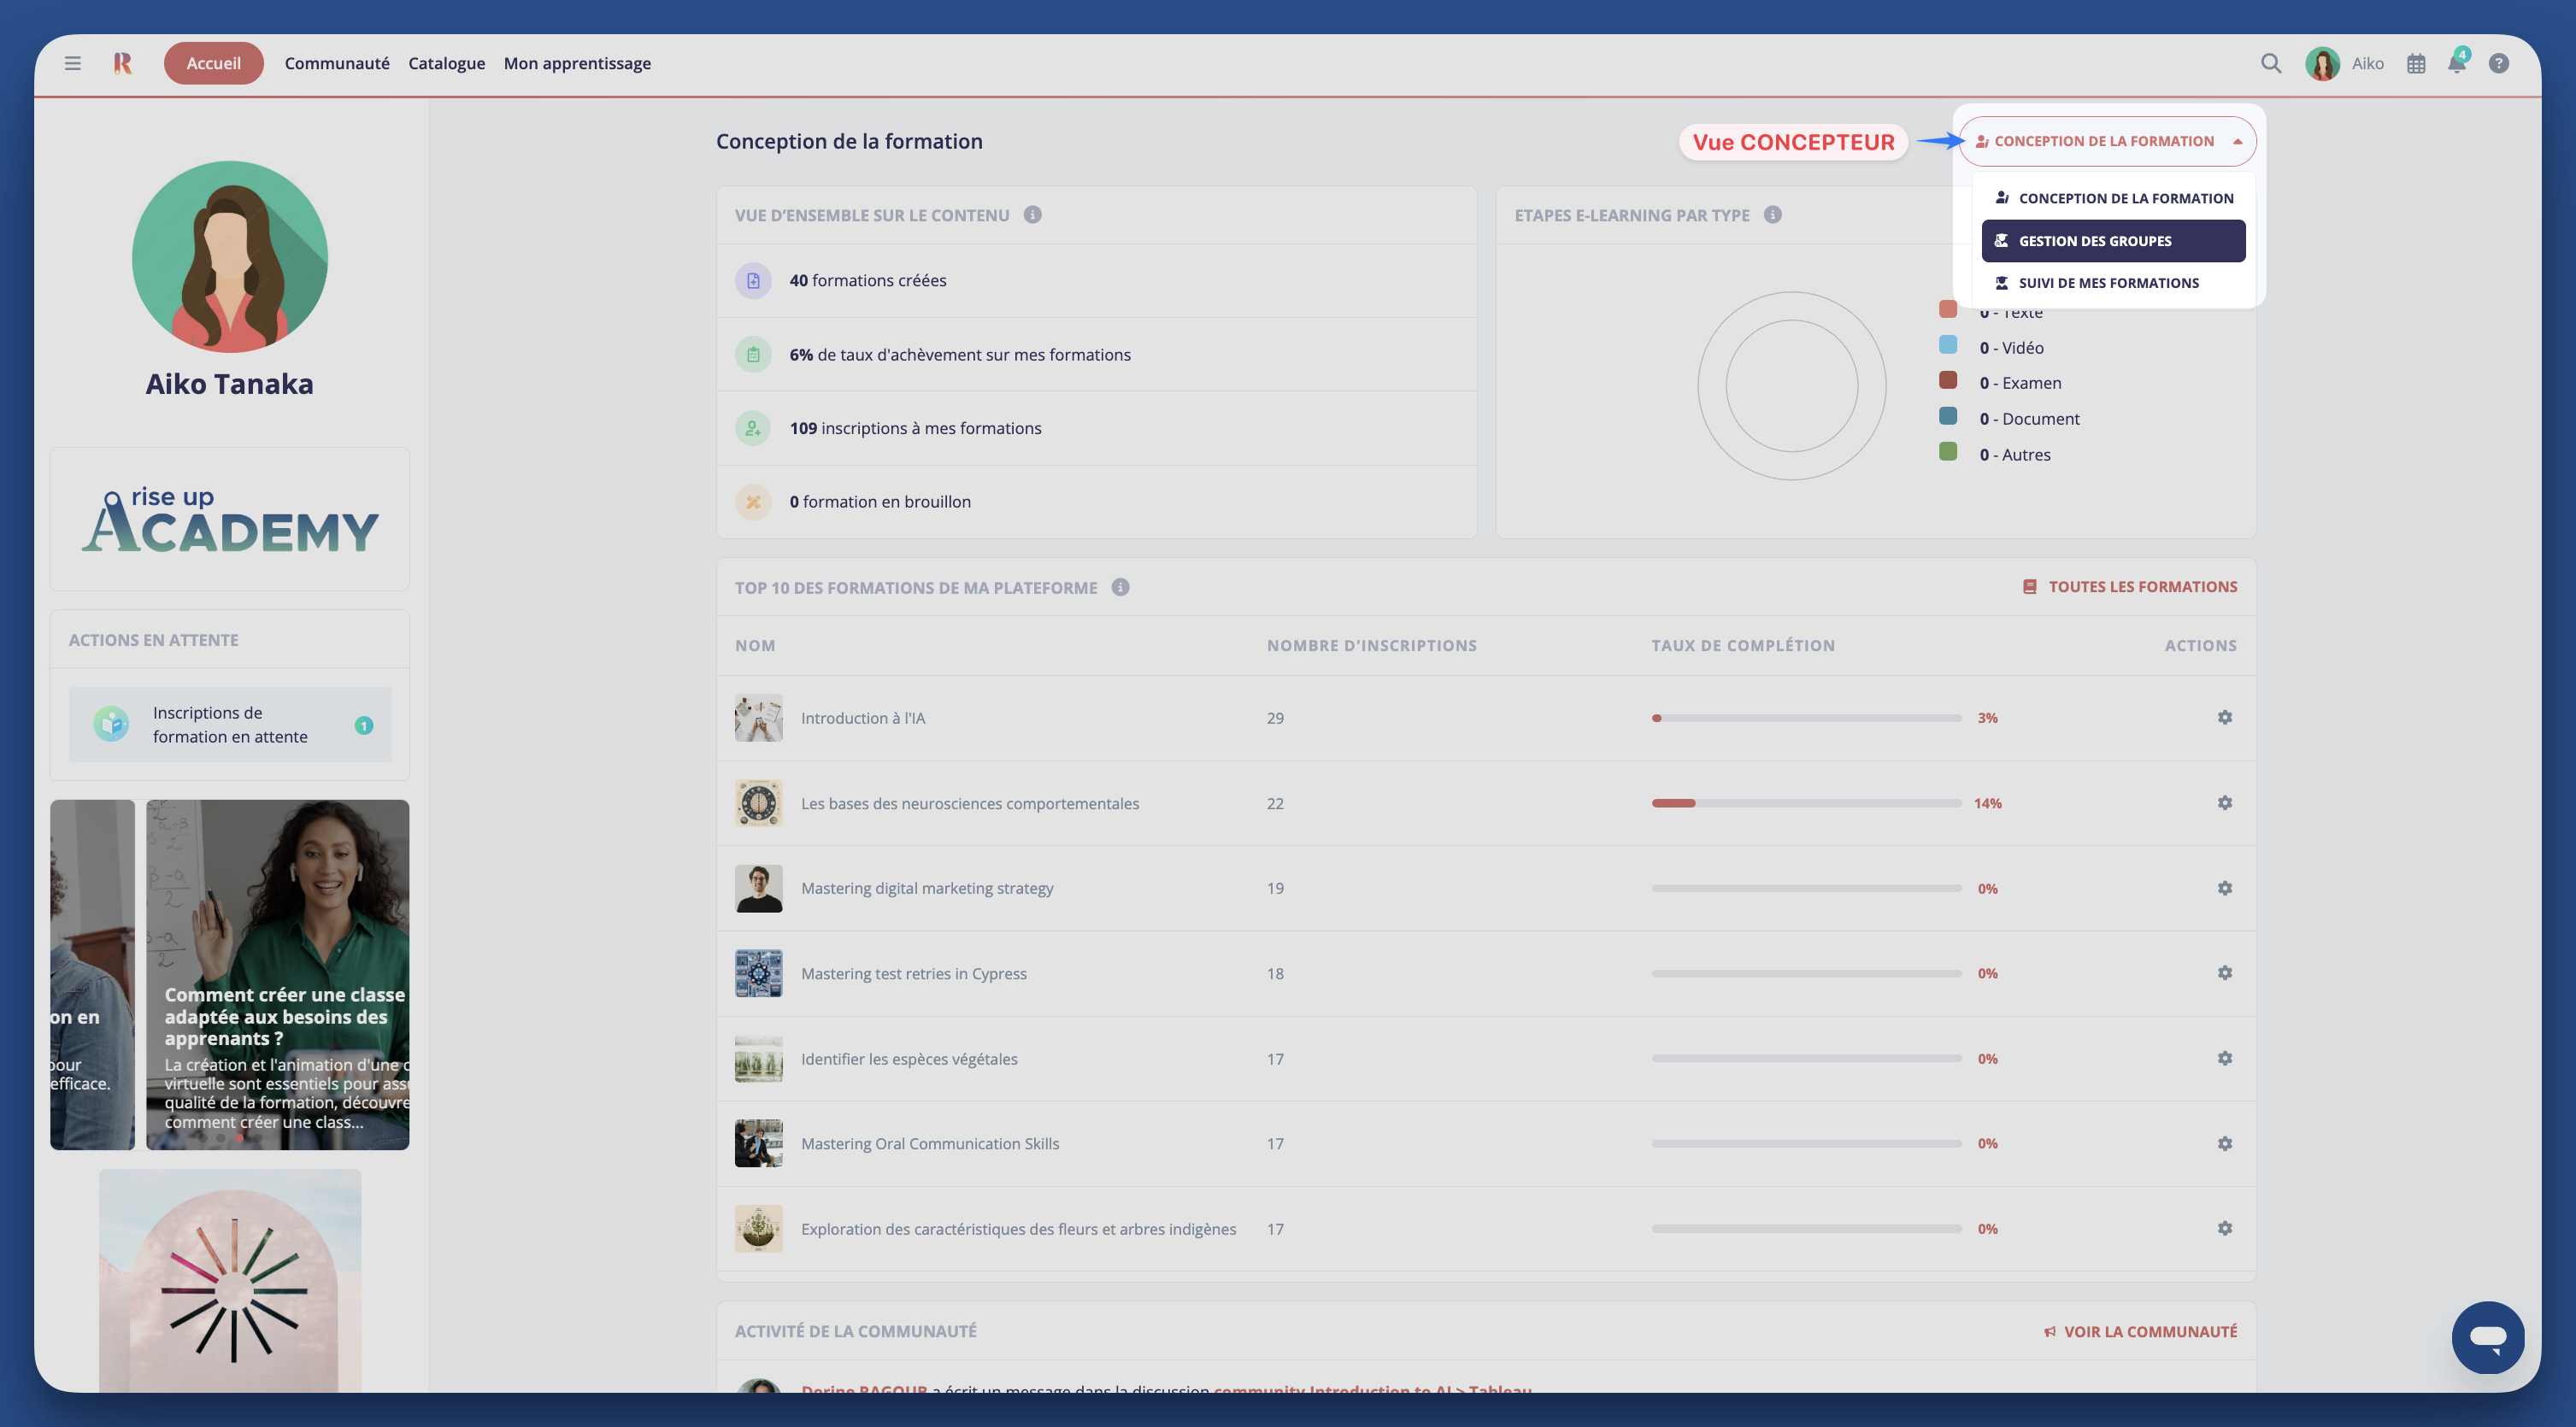Viewport: 2576px width, 1427px height.
Task: Click the search magnifier icon
Action: point(2271,63)
